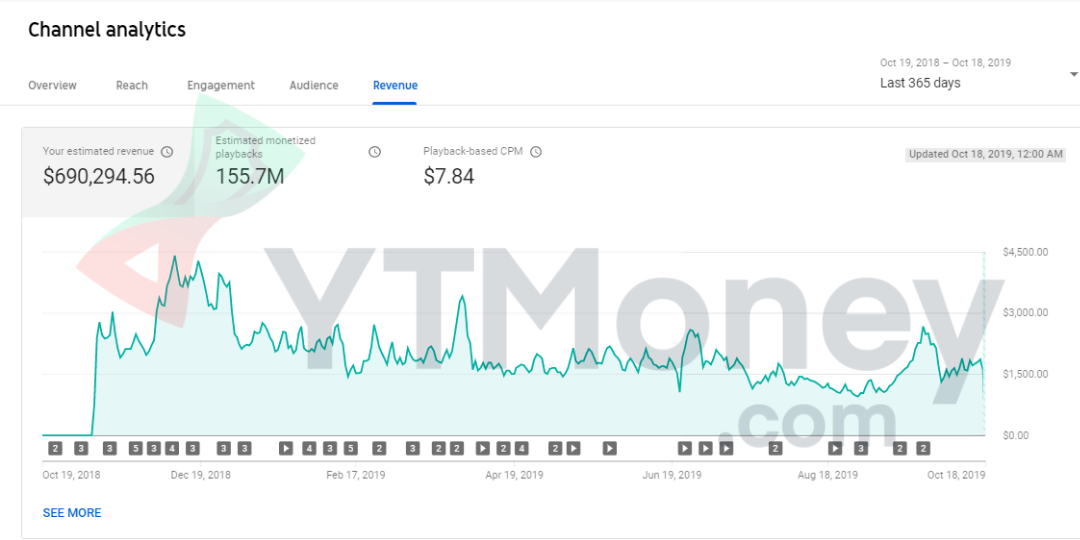Go to the Engagement tab
Viewport: 1080px width, 540px height.
pos(221,85)
